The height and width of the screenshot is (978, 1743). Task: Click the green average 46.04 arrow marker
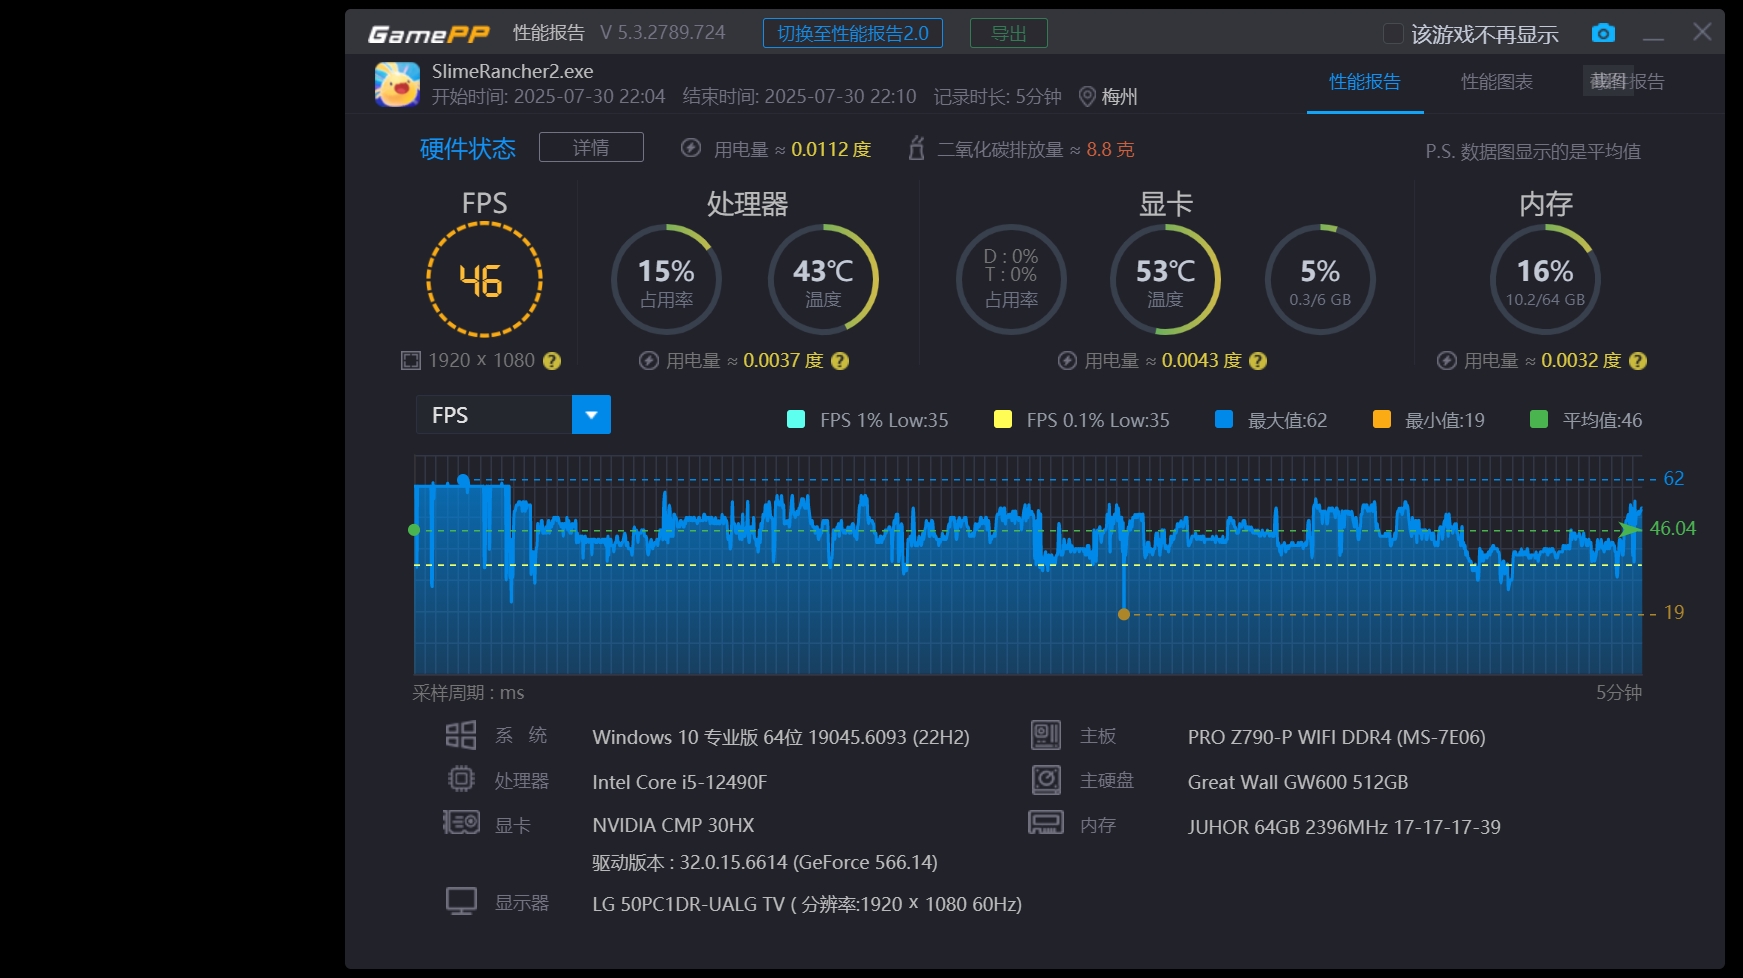(1631, 529)
